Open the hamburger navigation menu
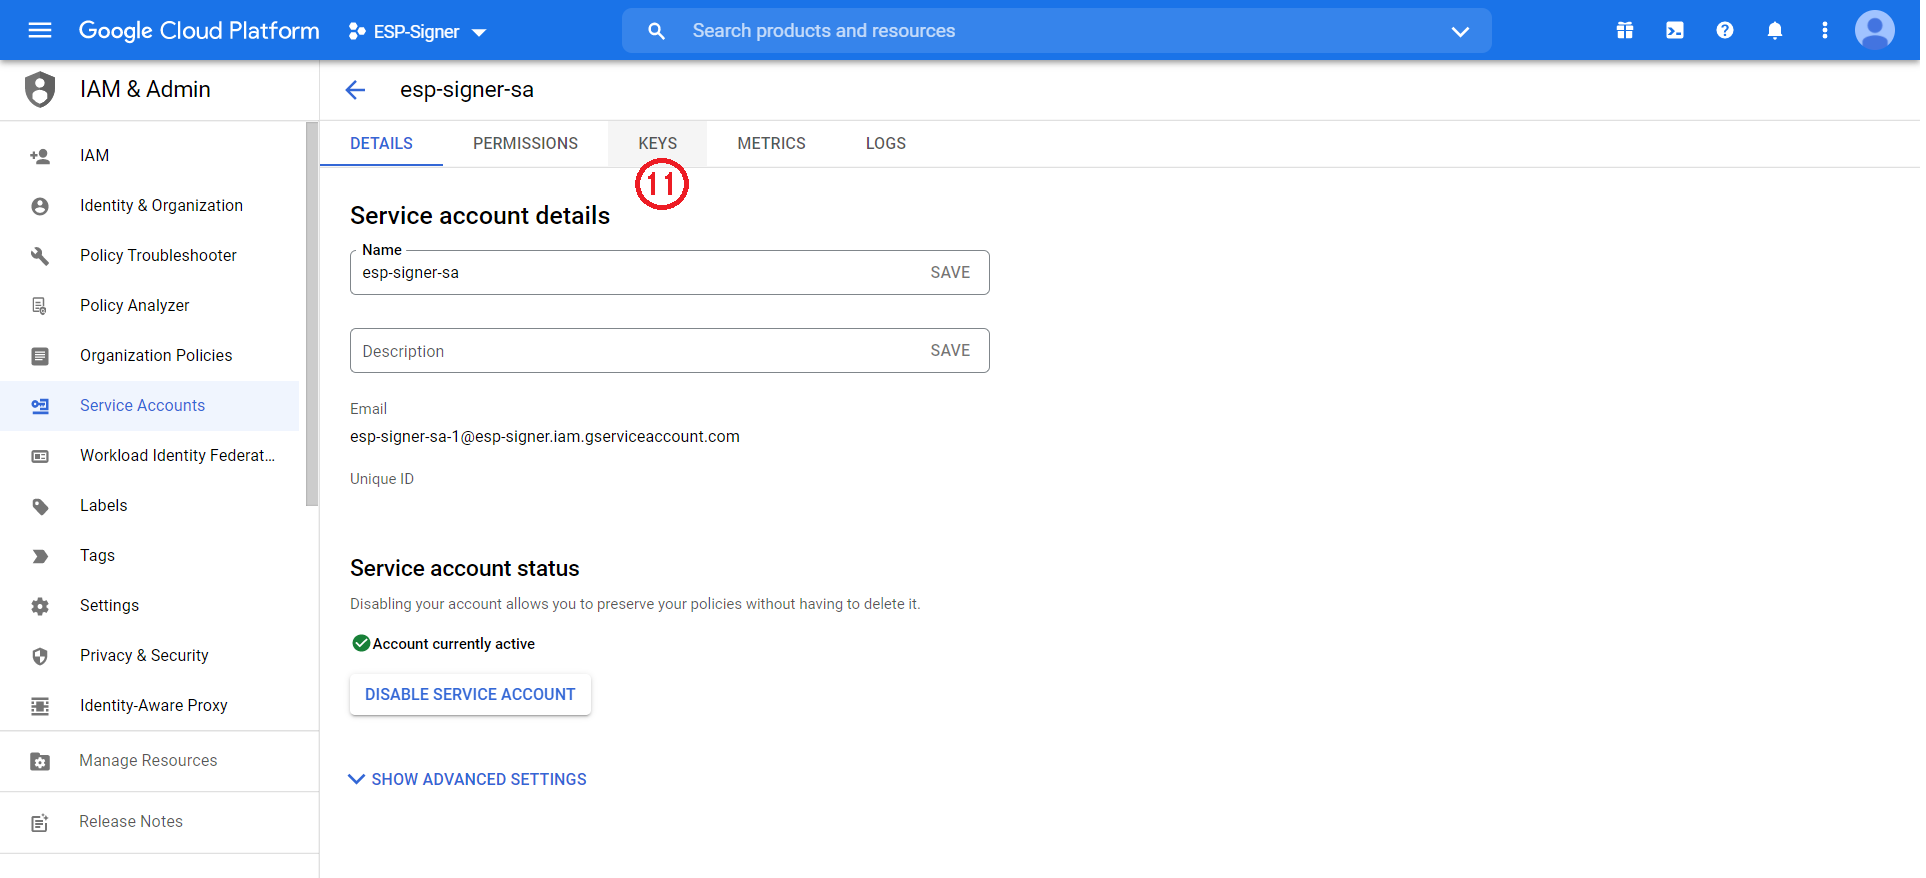The height and width of the screenshot is (878, 1926). tap(40, 30)
